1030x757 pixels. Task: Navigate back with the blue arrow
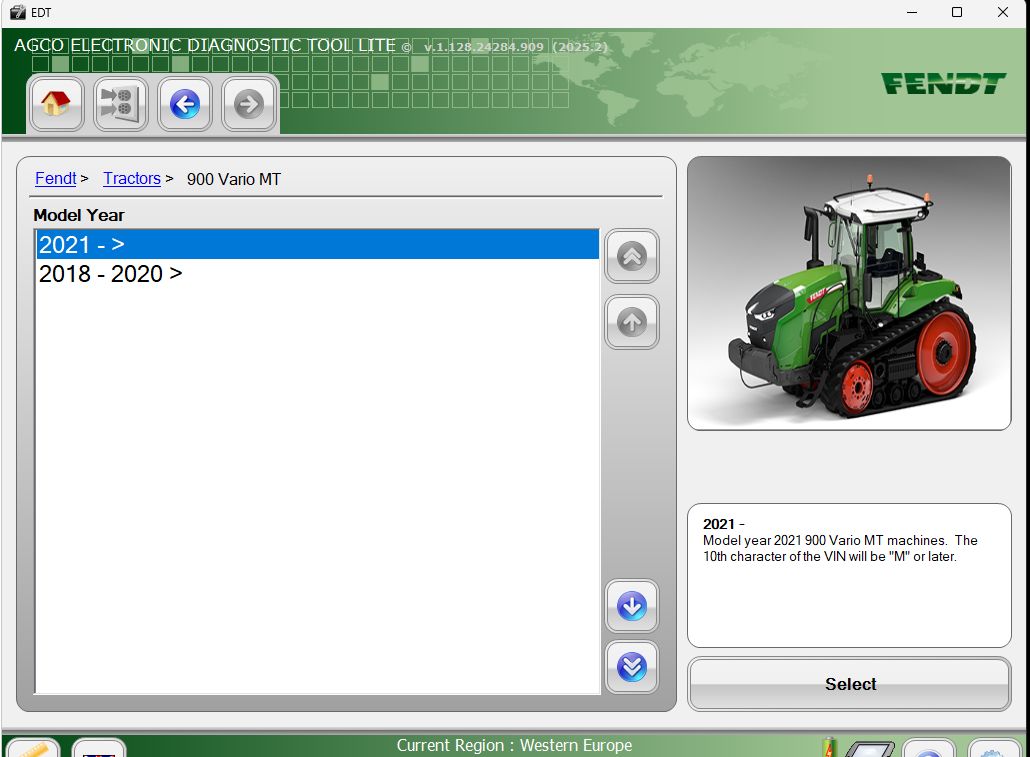click(185, 104)
